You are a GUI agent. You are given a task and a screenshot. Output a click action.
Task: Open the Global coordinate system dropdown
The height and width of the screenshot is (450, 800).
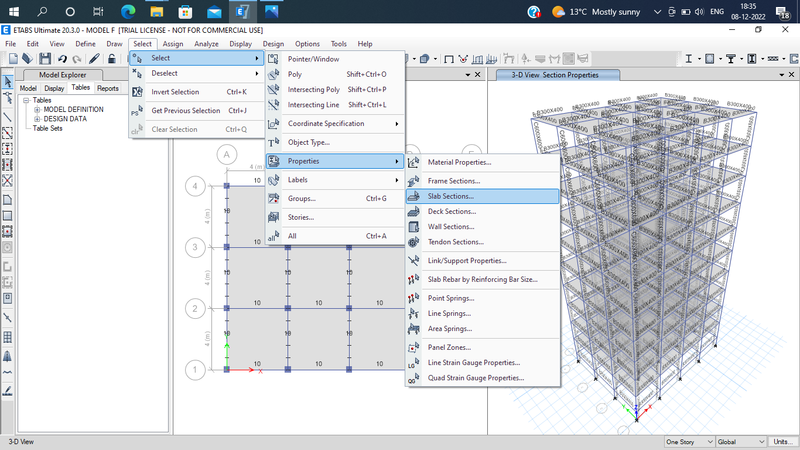coord(741,442)
